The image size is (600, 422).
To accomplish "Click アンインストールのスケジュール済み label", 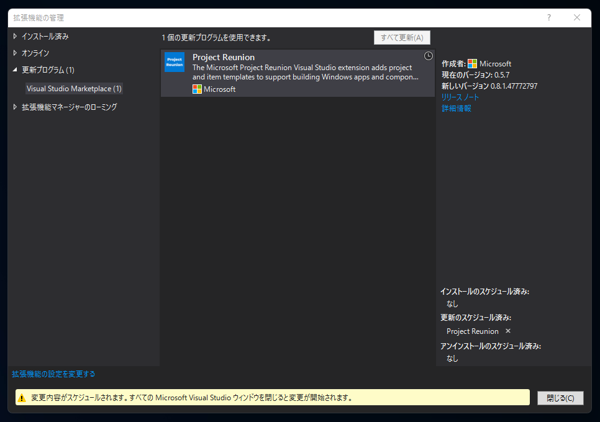I will [x=491, y=346].
